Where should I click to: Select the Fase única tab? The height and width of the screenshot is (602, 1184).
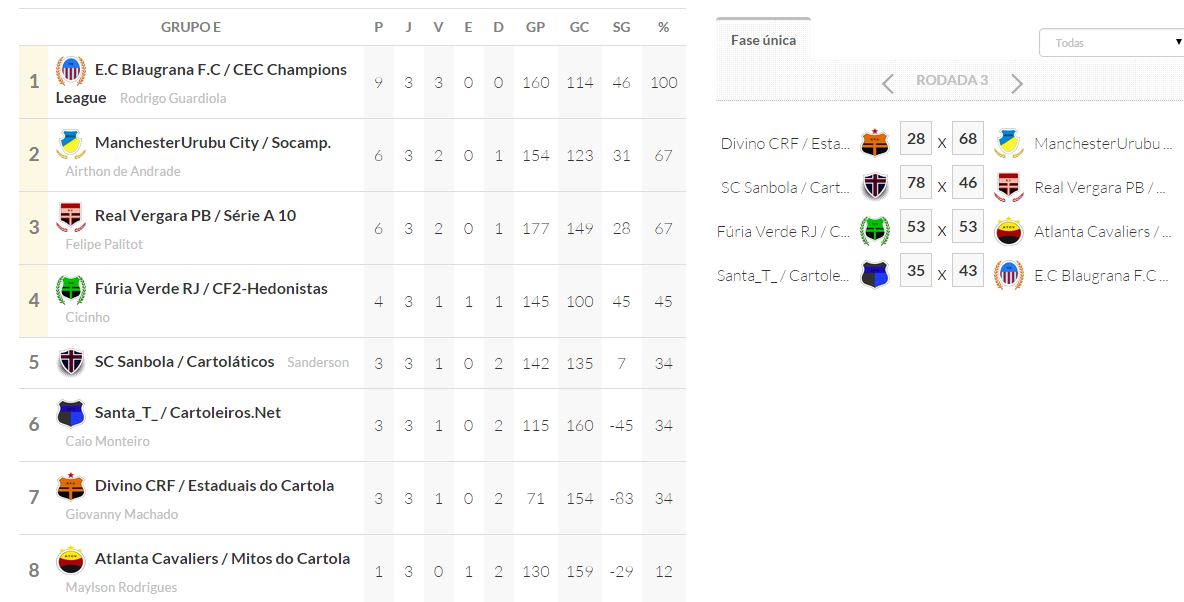[x=763, y=40]
